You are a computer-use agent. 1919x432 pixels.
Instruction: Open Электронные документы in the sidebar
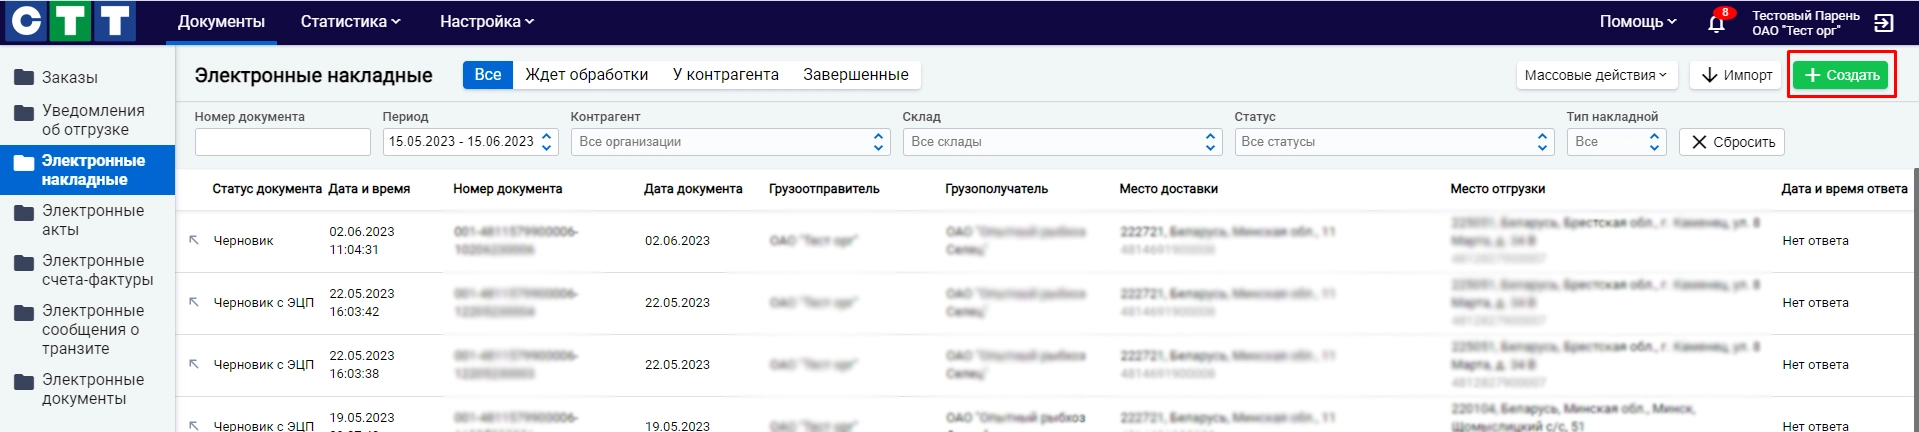coord(93,389)
